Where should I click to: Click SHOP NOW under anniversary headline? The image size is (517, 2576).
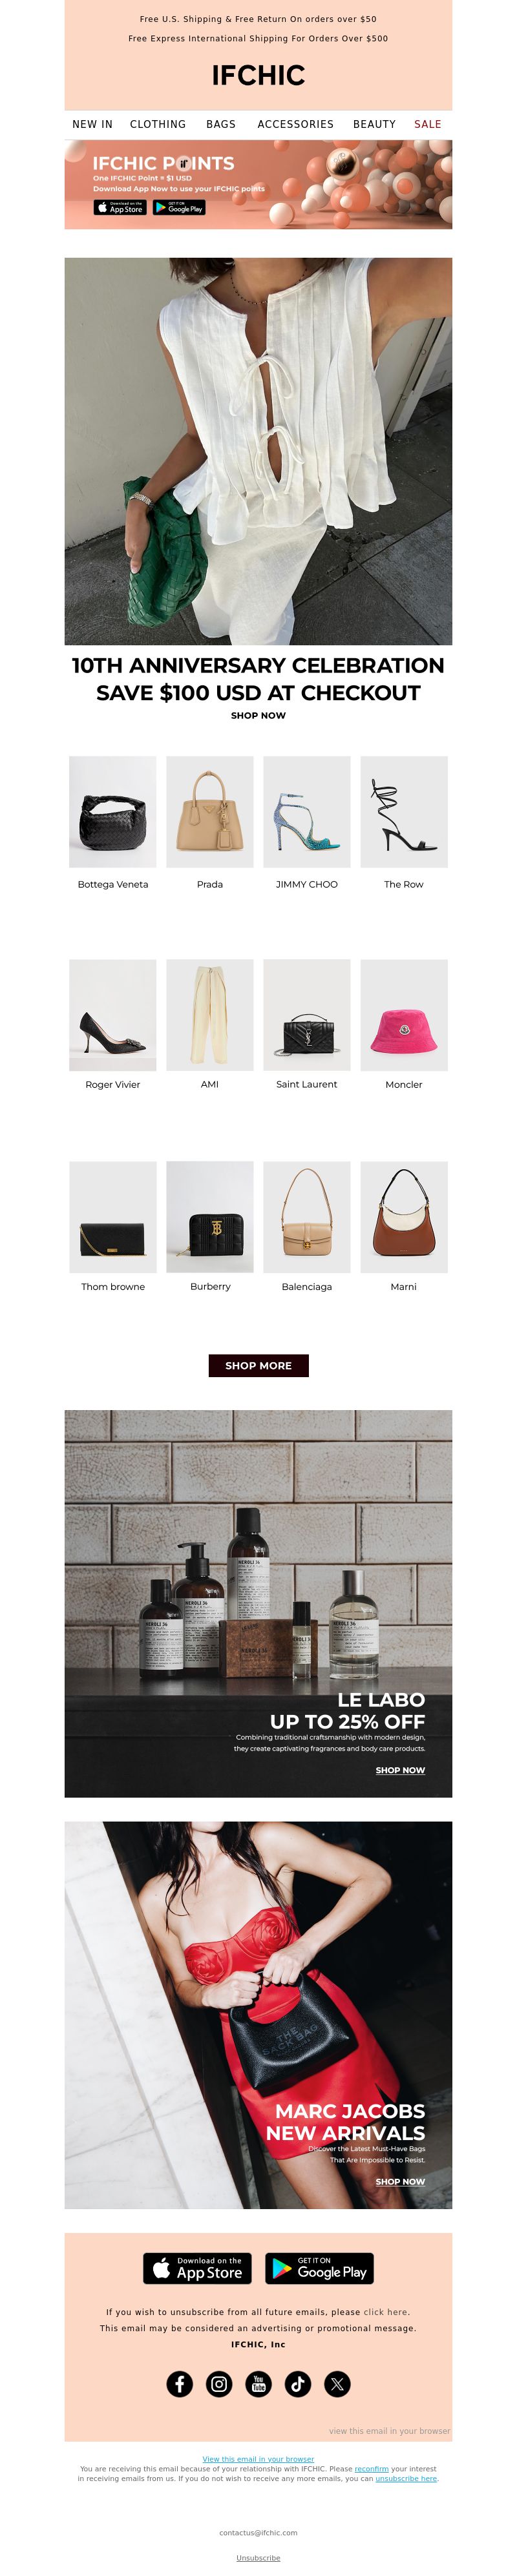pyautogui.click(x=258, y=715)
